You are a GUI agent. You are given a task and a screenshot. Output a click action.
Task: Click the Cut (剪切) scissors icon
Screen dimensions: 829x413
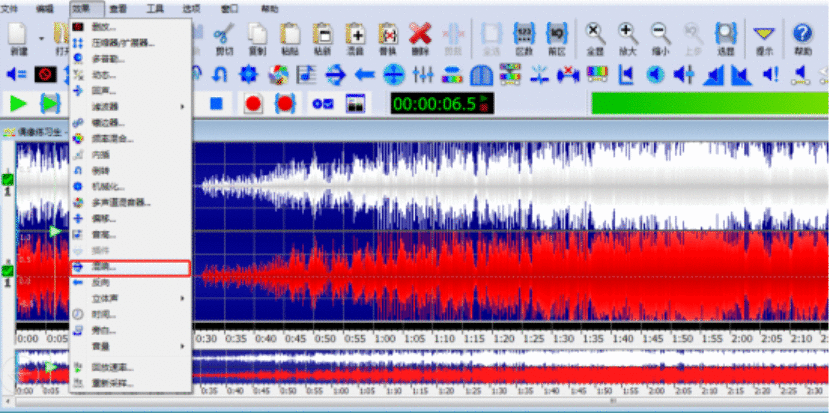coord(222,38)
